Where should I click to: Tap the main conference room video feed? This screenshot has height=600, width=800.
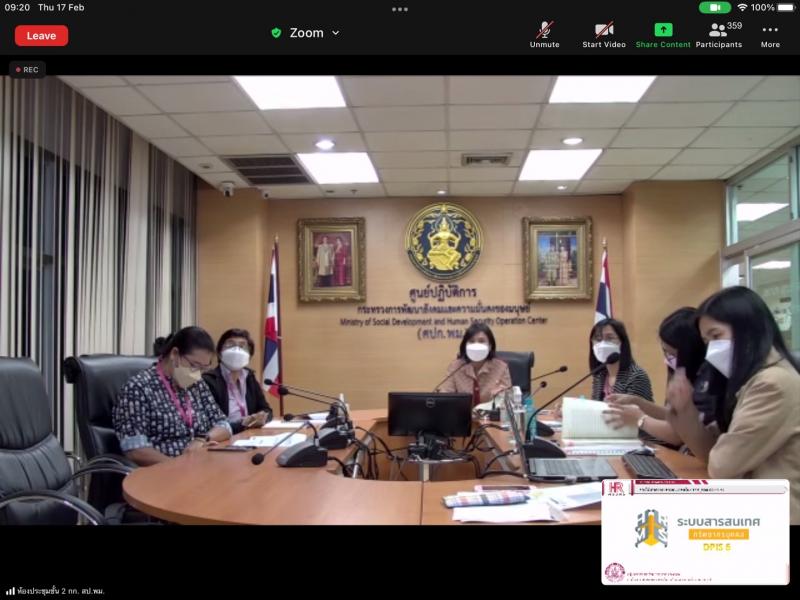[x=400, y=300]
